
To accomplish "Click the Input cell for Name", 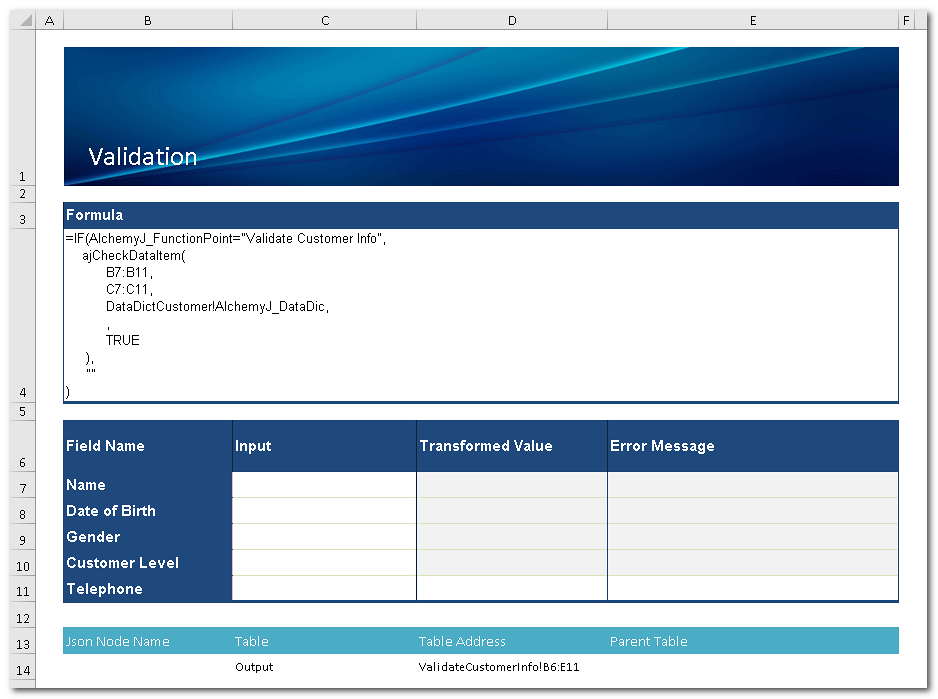I will pyautogui.click(x=324, y=485).
